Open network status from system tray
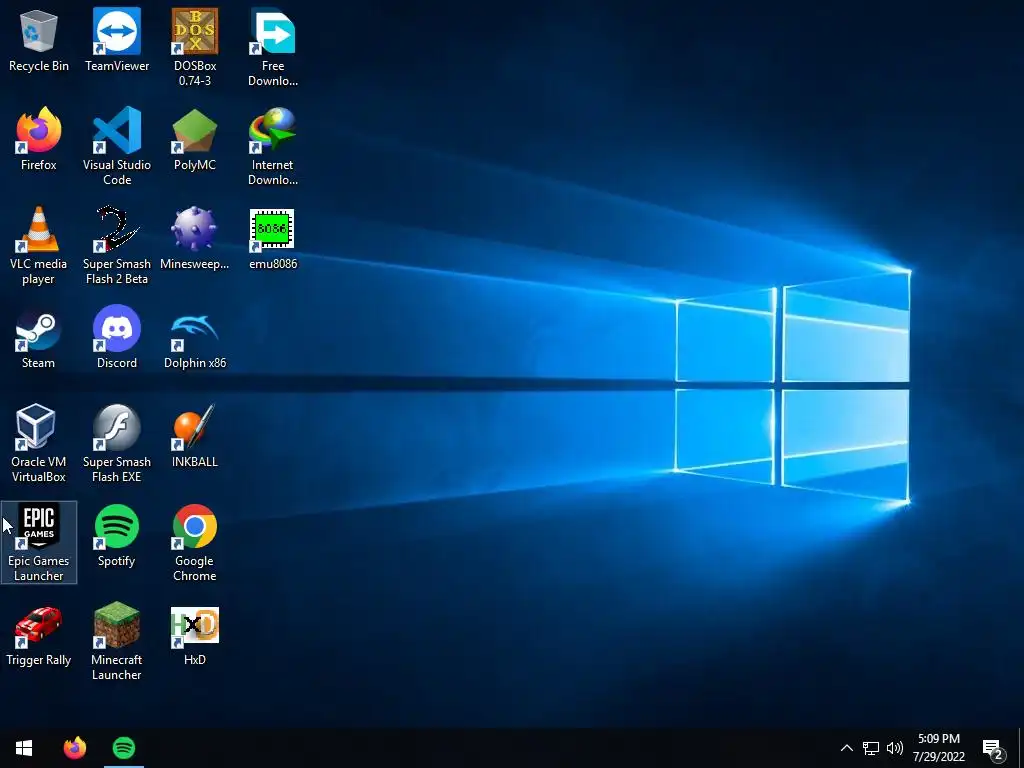 click(x=871, y=748)
